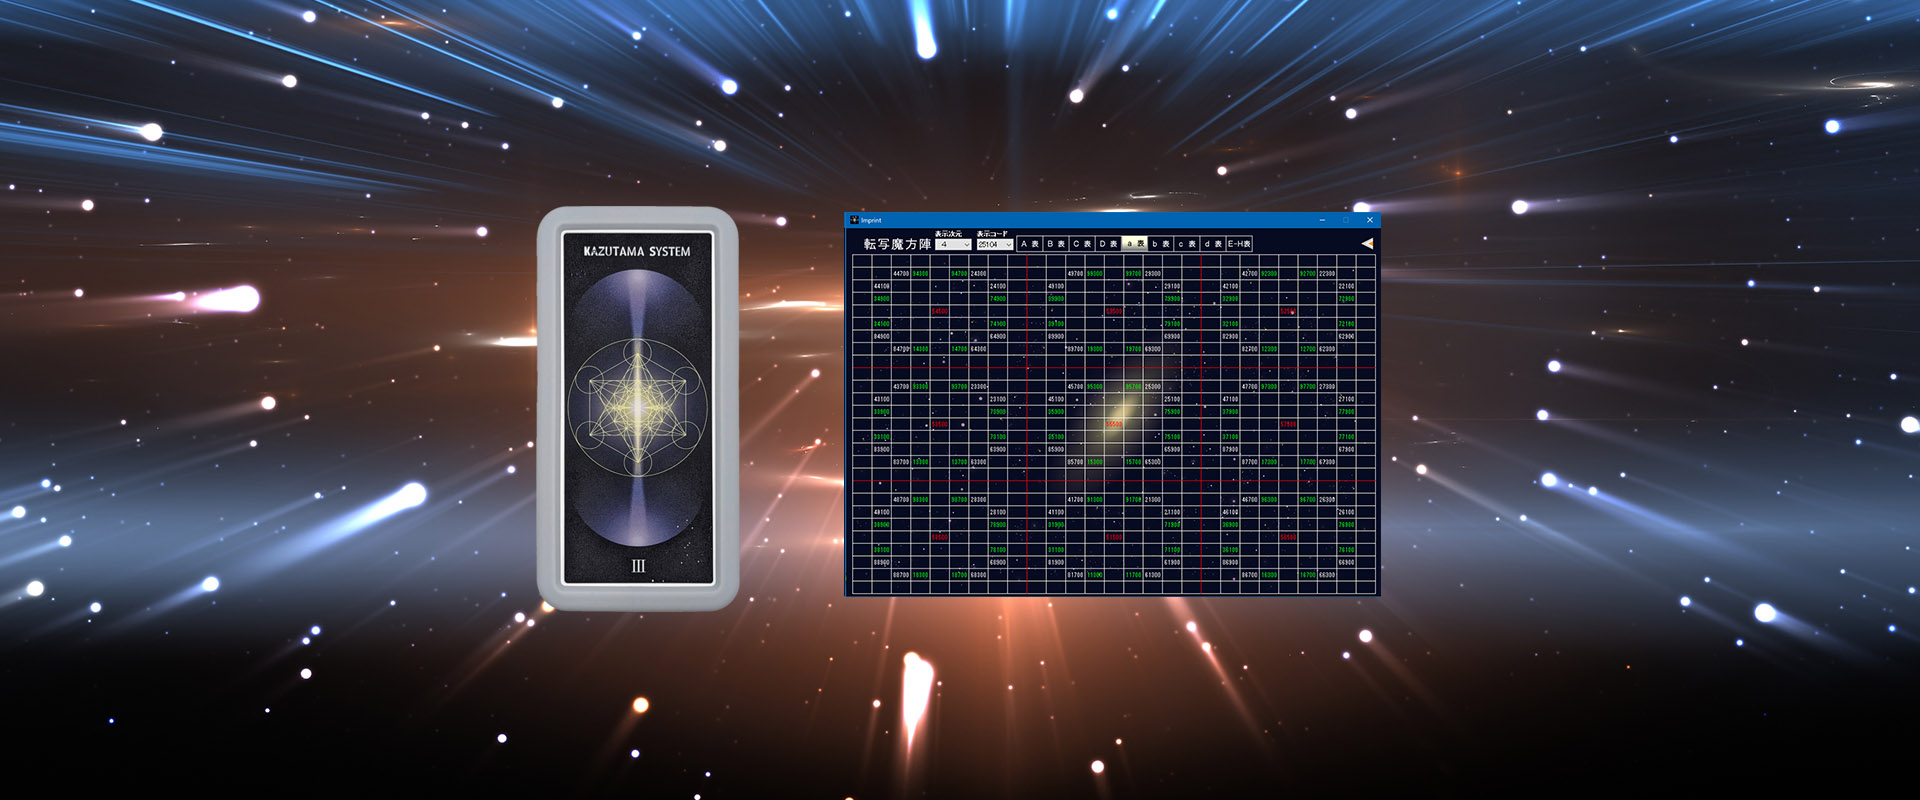This screenshot has height=800, width=1920.
Task: Open the 表示コード dropdown showing 25104
Action: [995, 244]
